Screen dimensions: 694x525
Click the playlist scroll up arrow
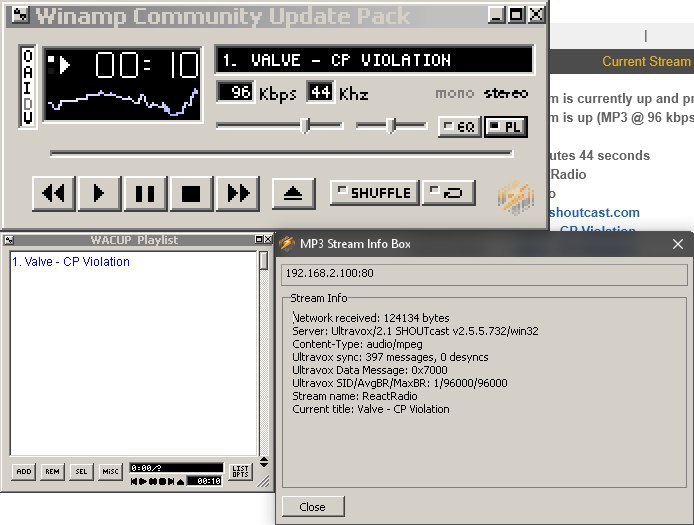click(264, 459)
